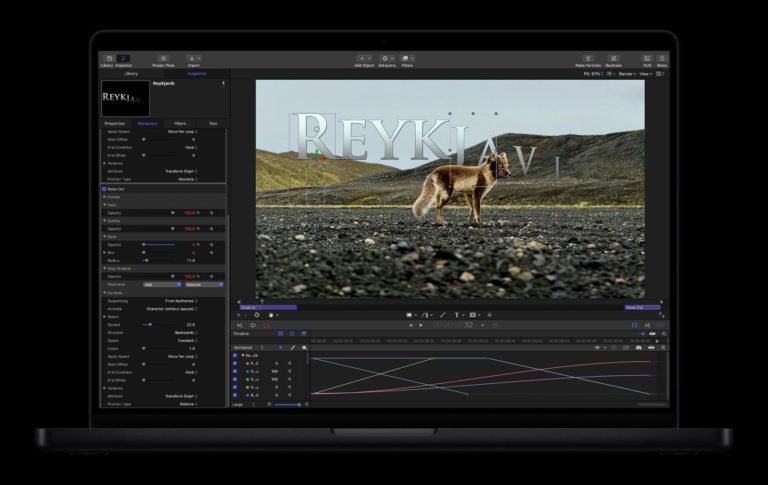The height and width of the screenshot is (485, 768).
Task: Click the Replicate button
Action: coord(613,60)
